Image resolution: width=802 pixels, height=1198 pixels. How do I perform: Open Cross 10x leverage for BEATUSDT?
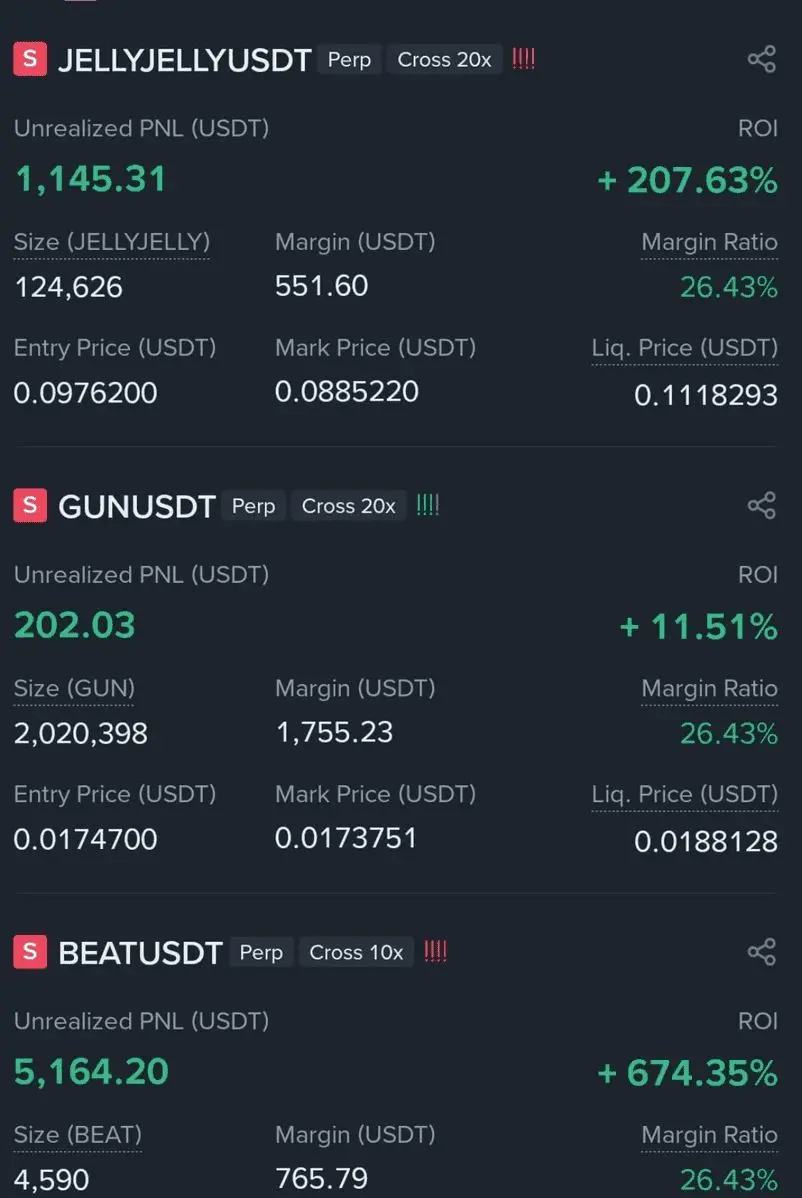pyautogui.click(x=356, y=952)
